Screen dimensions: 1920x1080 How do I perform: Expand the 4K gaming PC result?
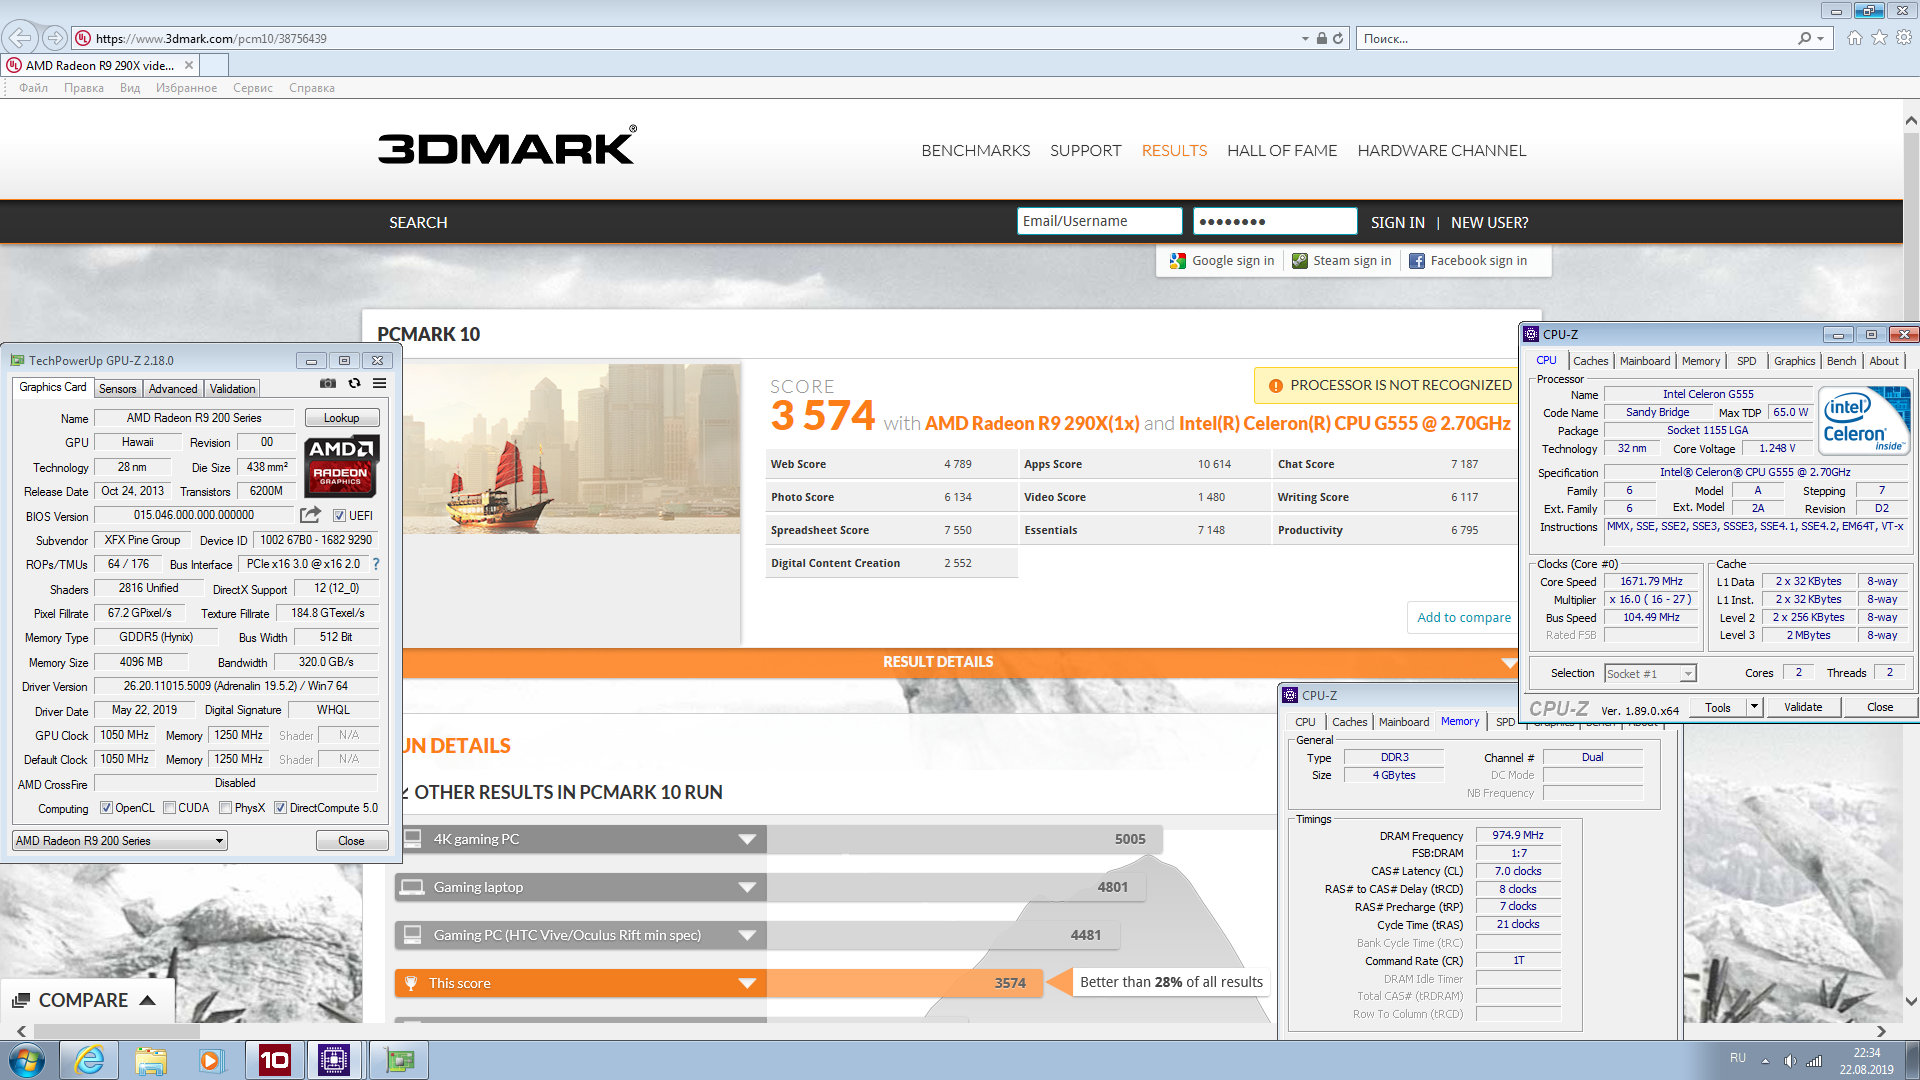tap(747, 840)
